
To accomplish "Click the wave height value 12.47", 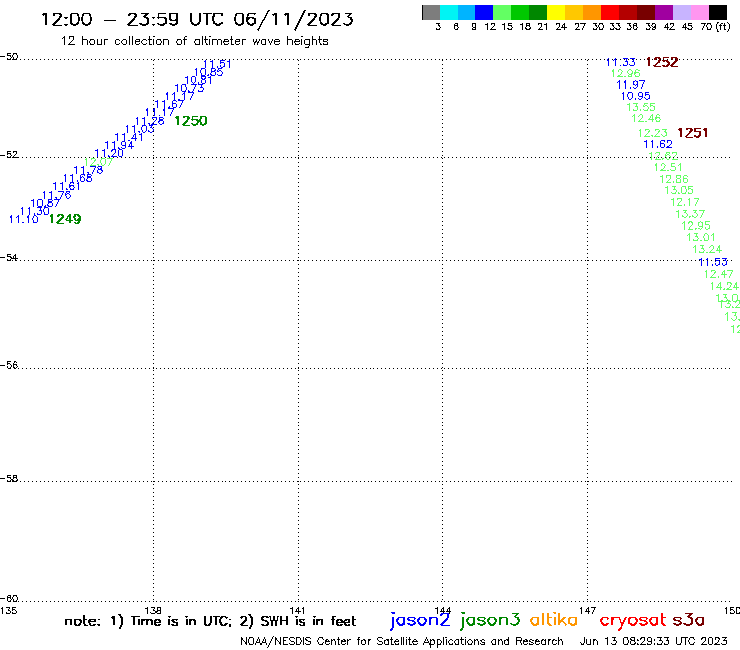I will [x=718, y=274].
